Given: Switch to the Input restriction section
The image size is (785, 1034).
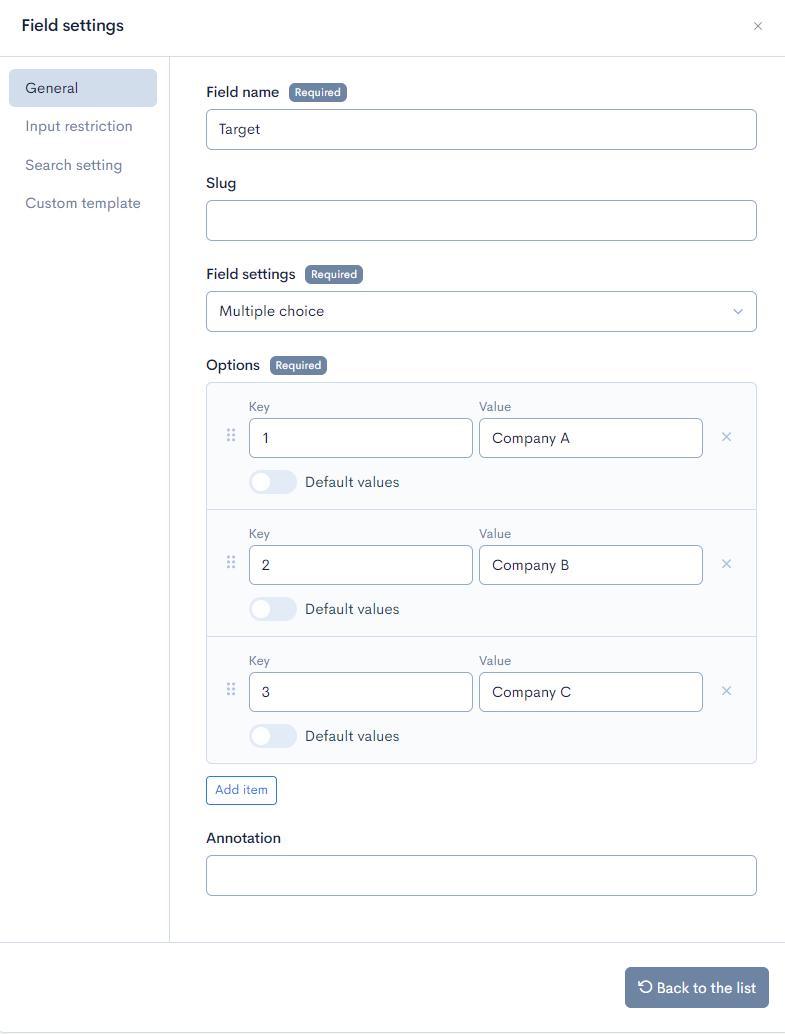Looking at the screenshot, I should tap(80, 126).
